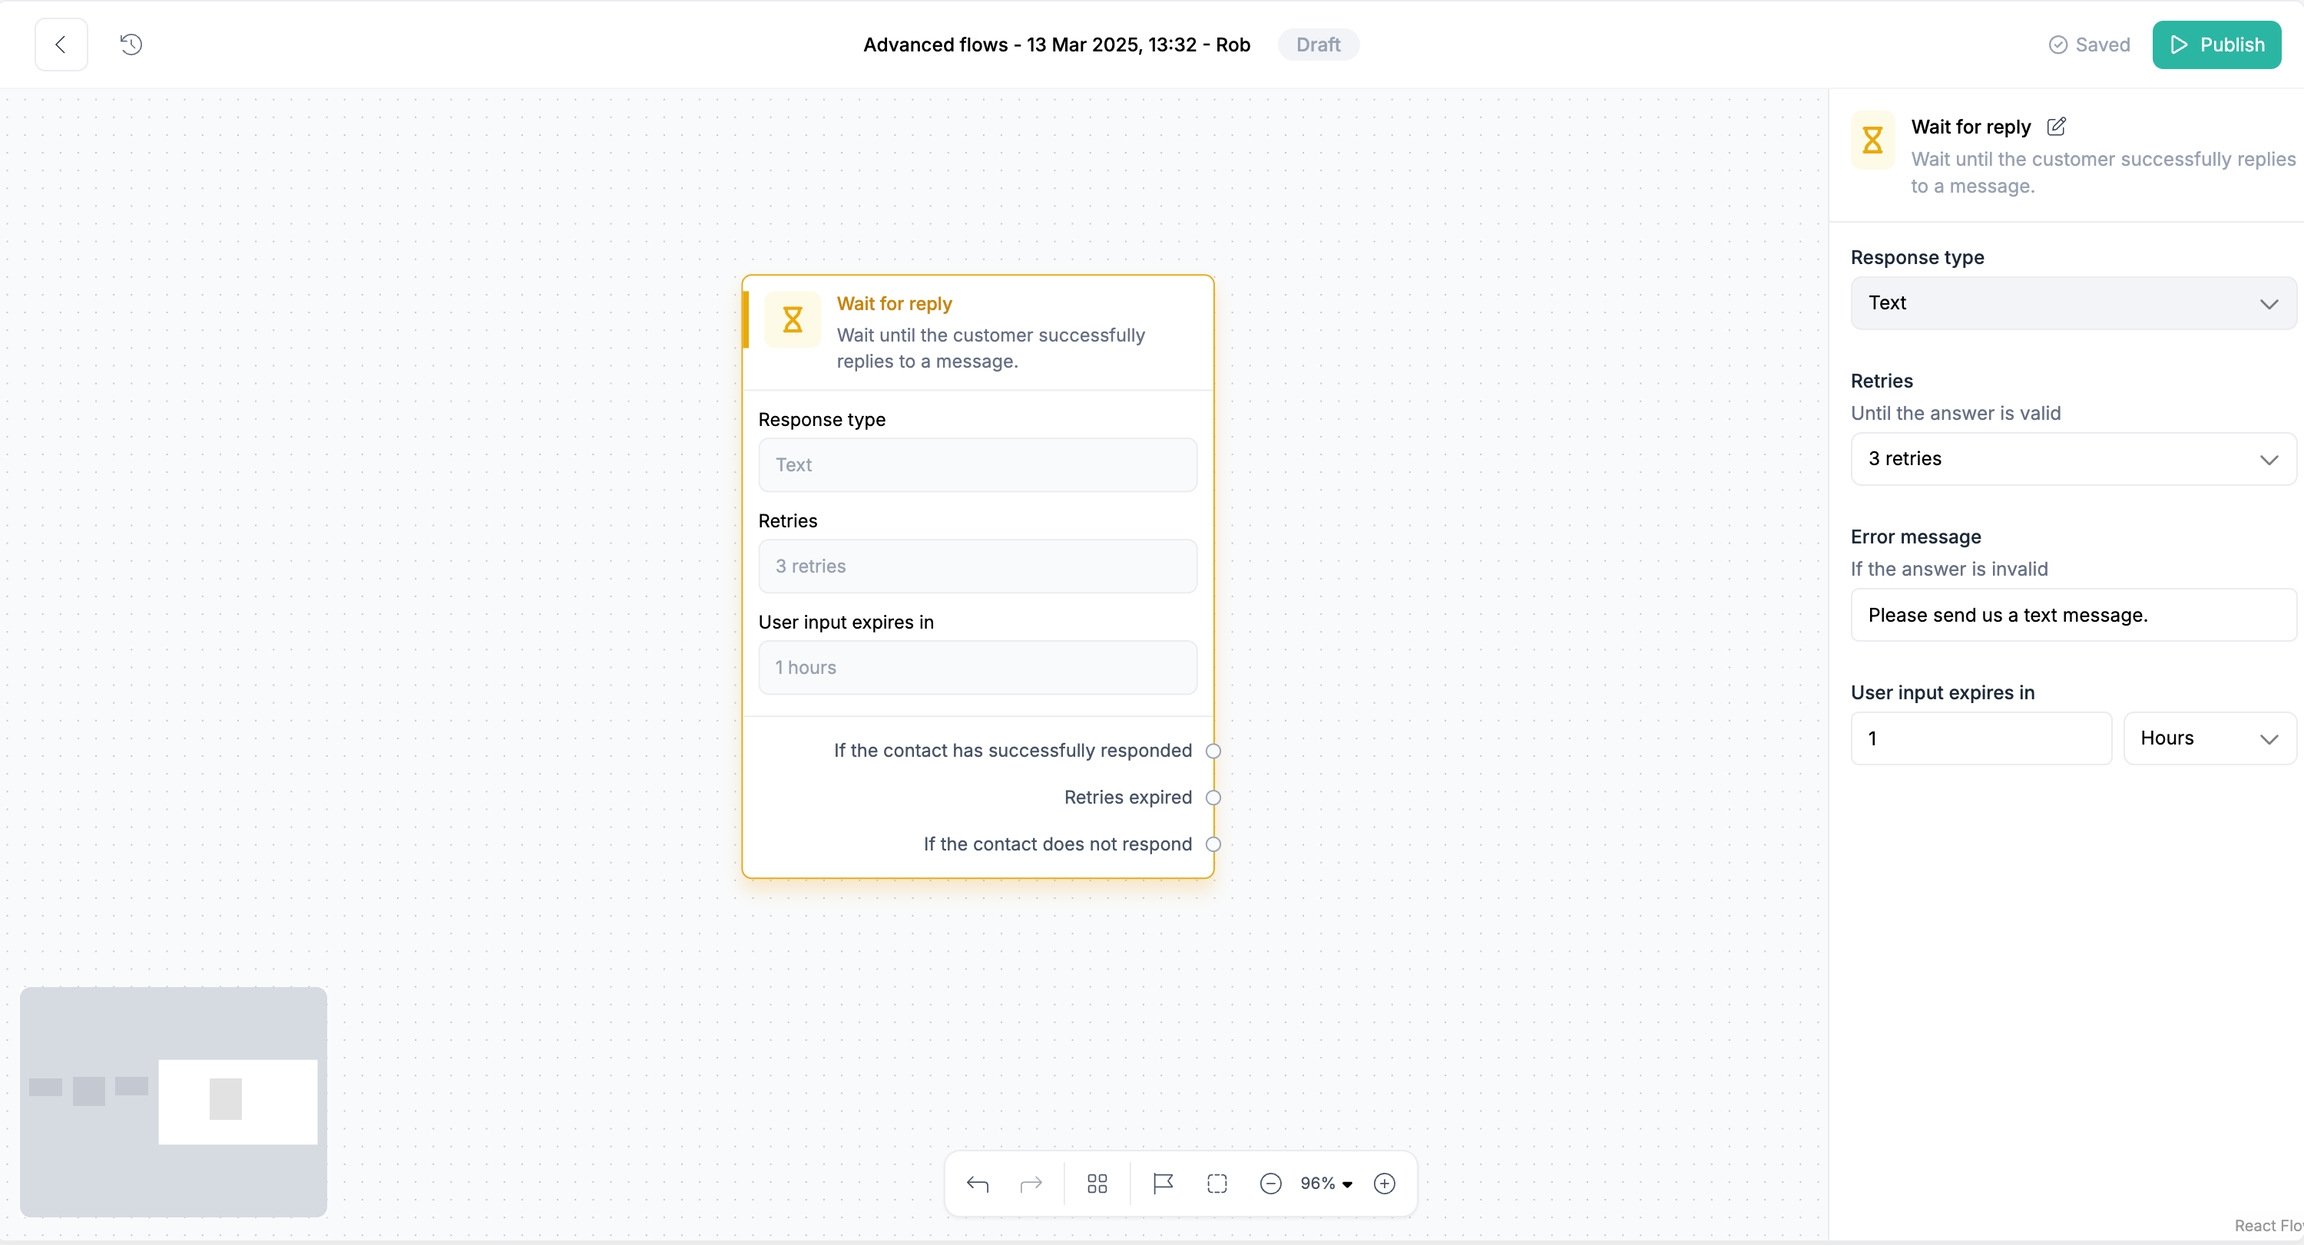This screenshot has width=2304, height=1245.
Task: Open the Response type Text dropdown
Action: (2072, 303)
